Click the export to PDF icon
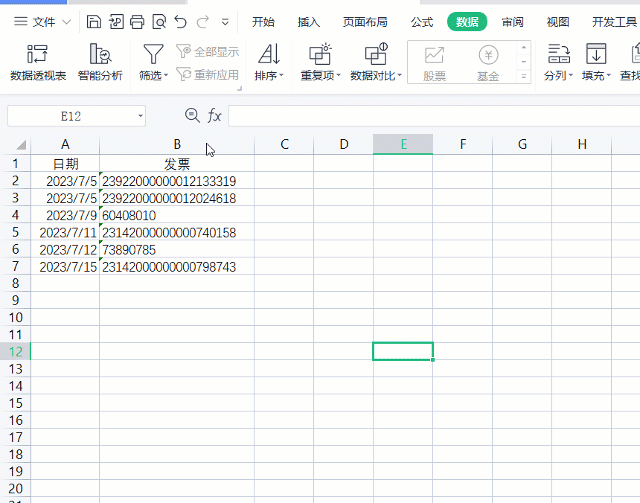 [116, 22]
